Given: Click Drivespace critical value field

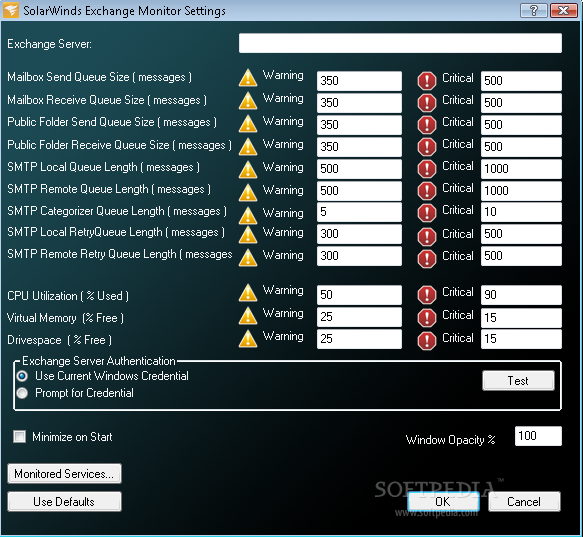Looking at the screenshot, I should click(x=521, y=339).
